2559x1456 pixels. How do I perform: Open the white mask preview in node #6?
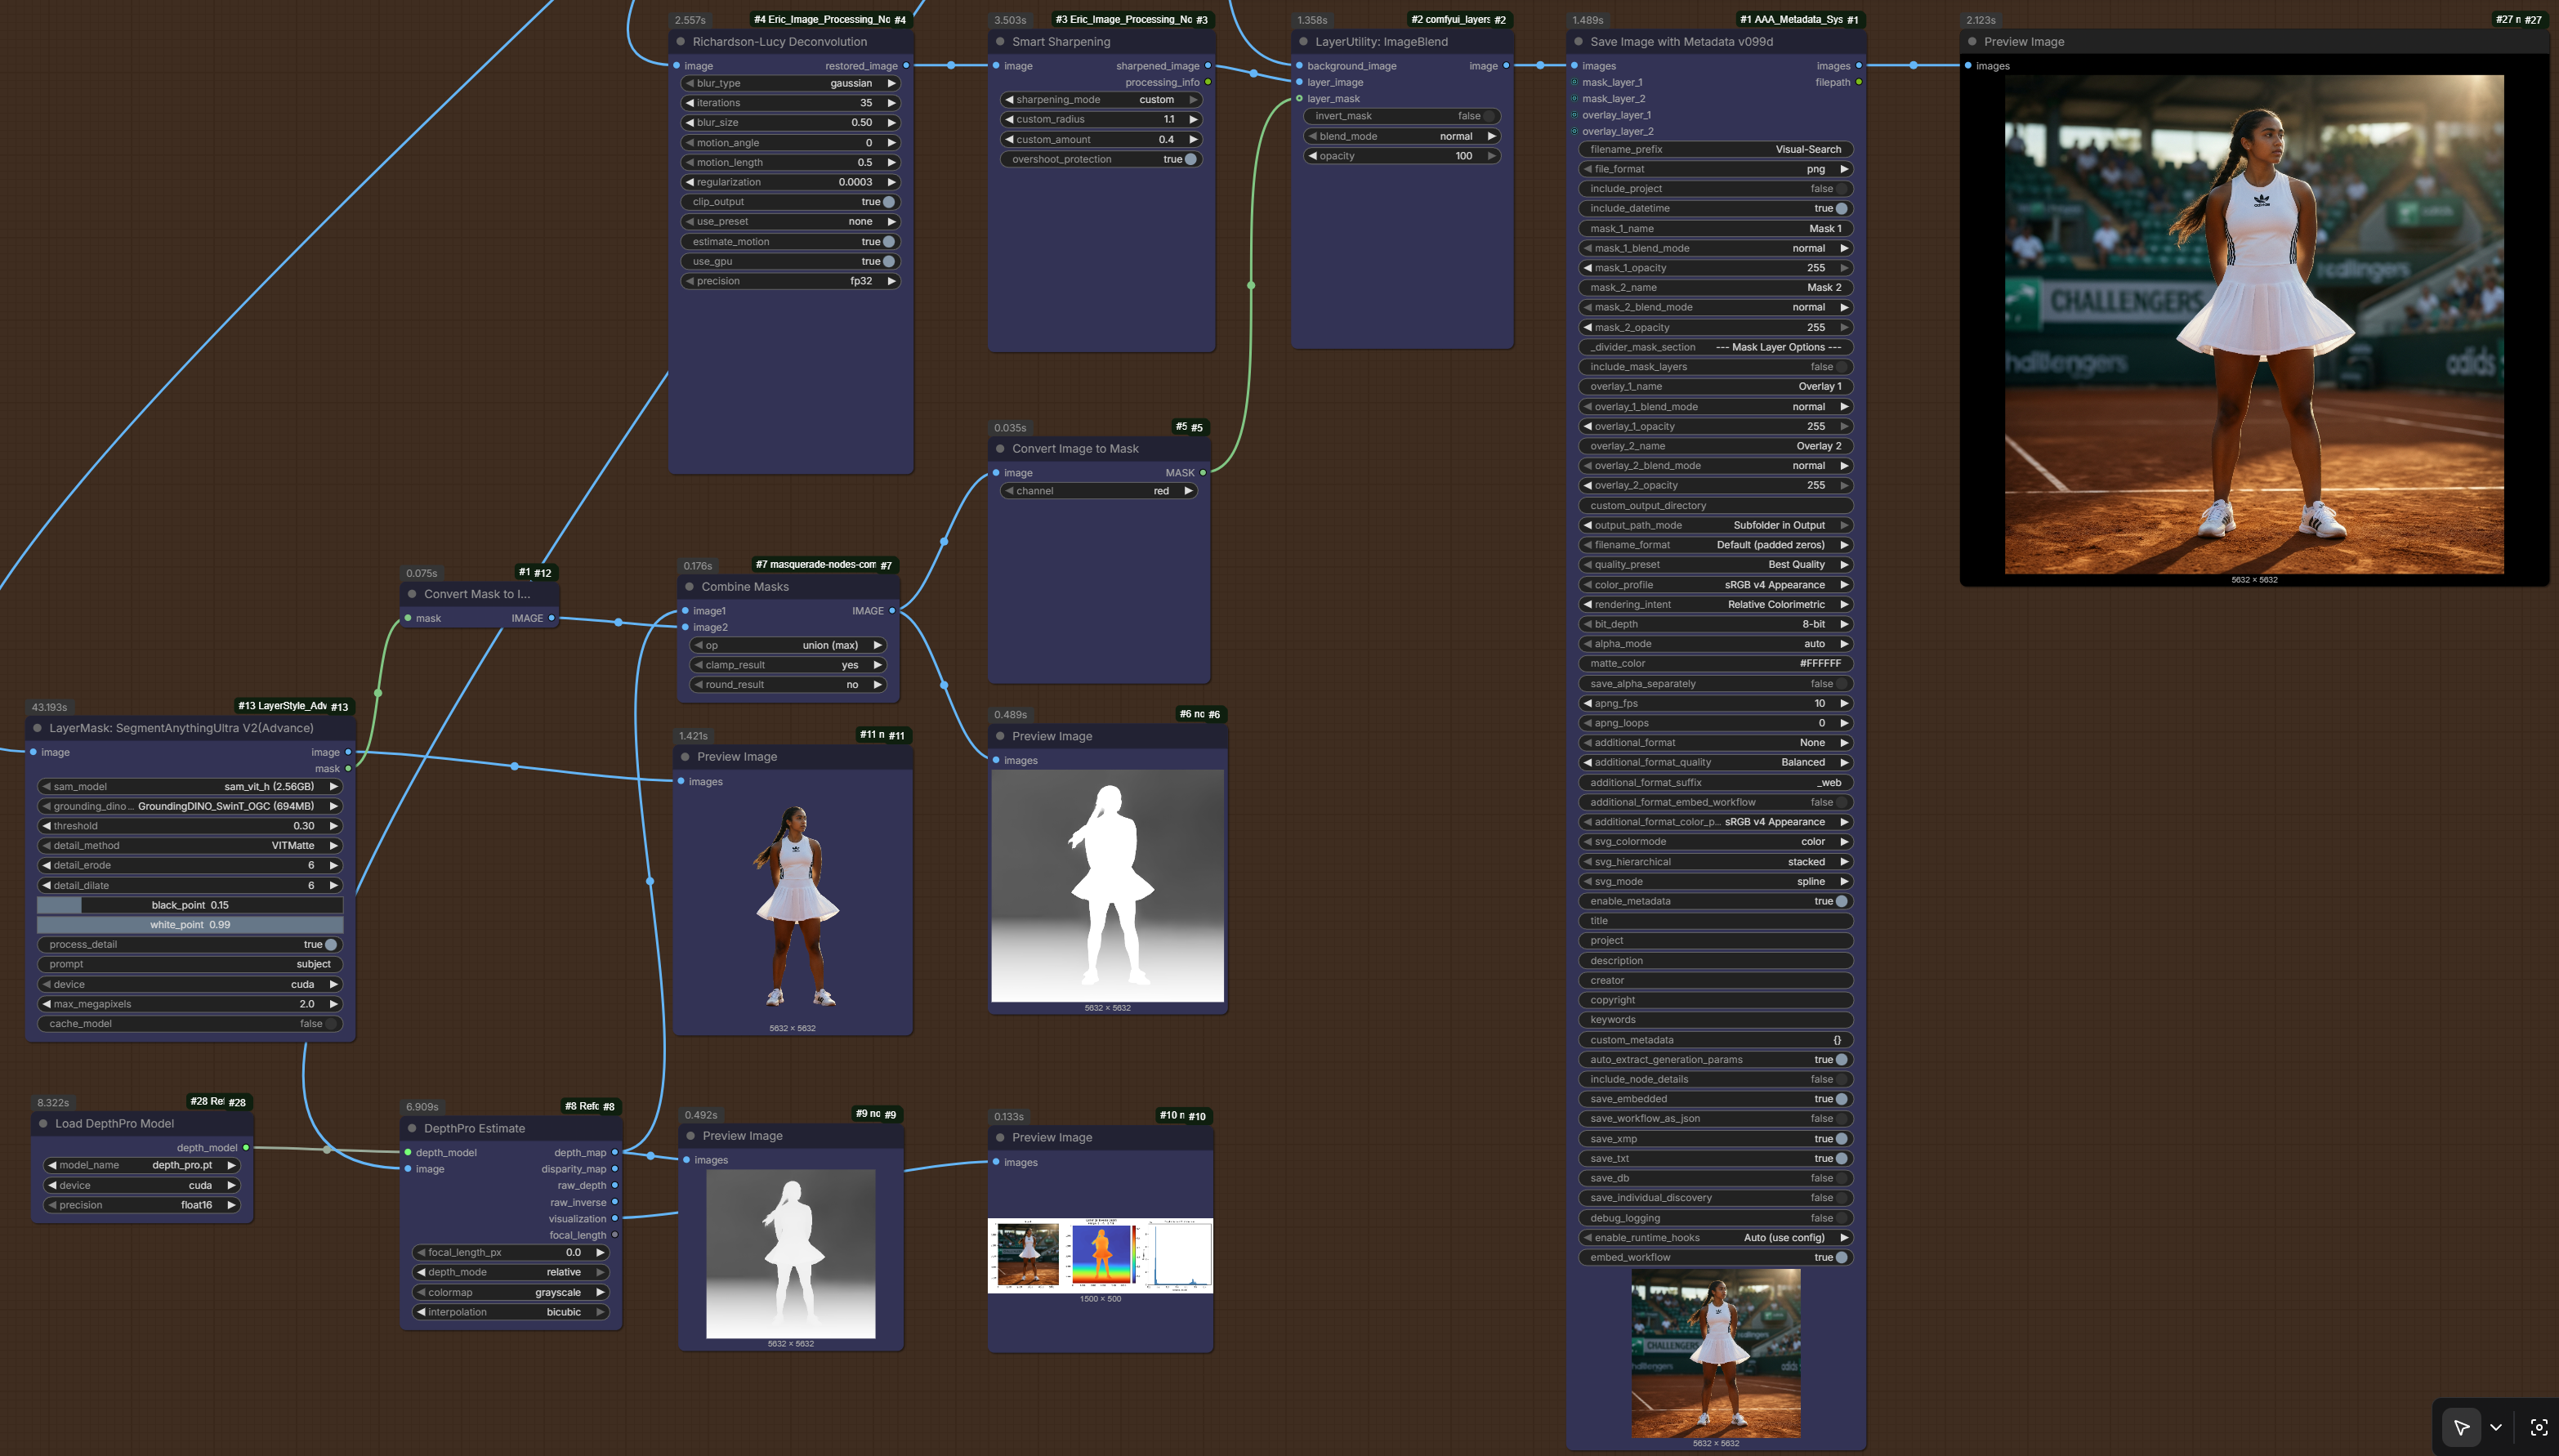1107,886
